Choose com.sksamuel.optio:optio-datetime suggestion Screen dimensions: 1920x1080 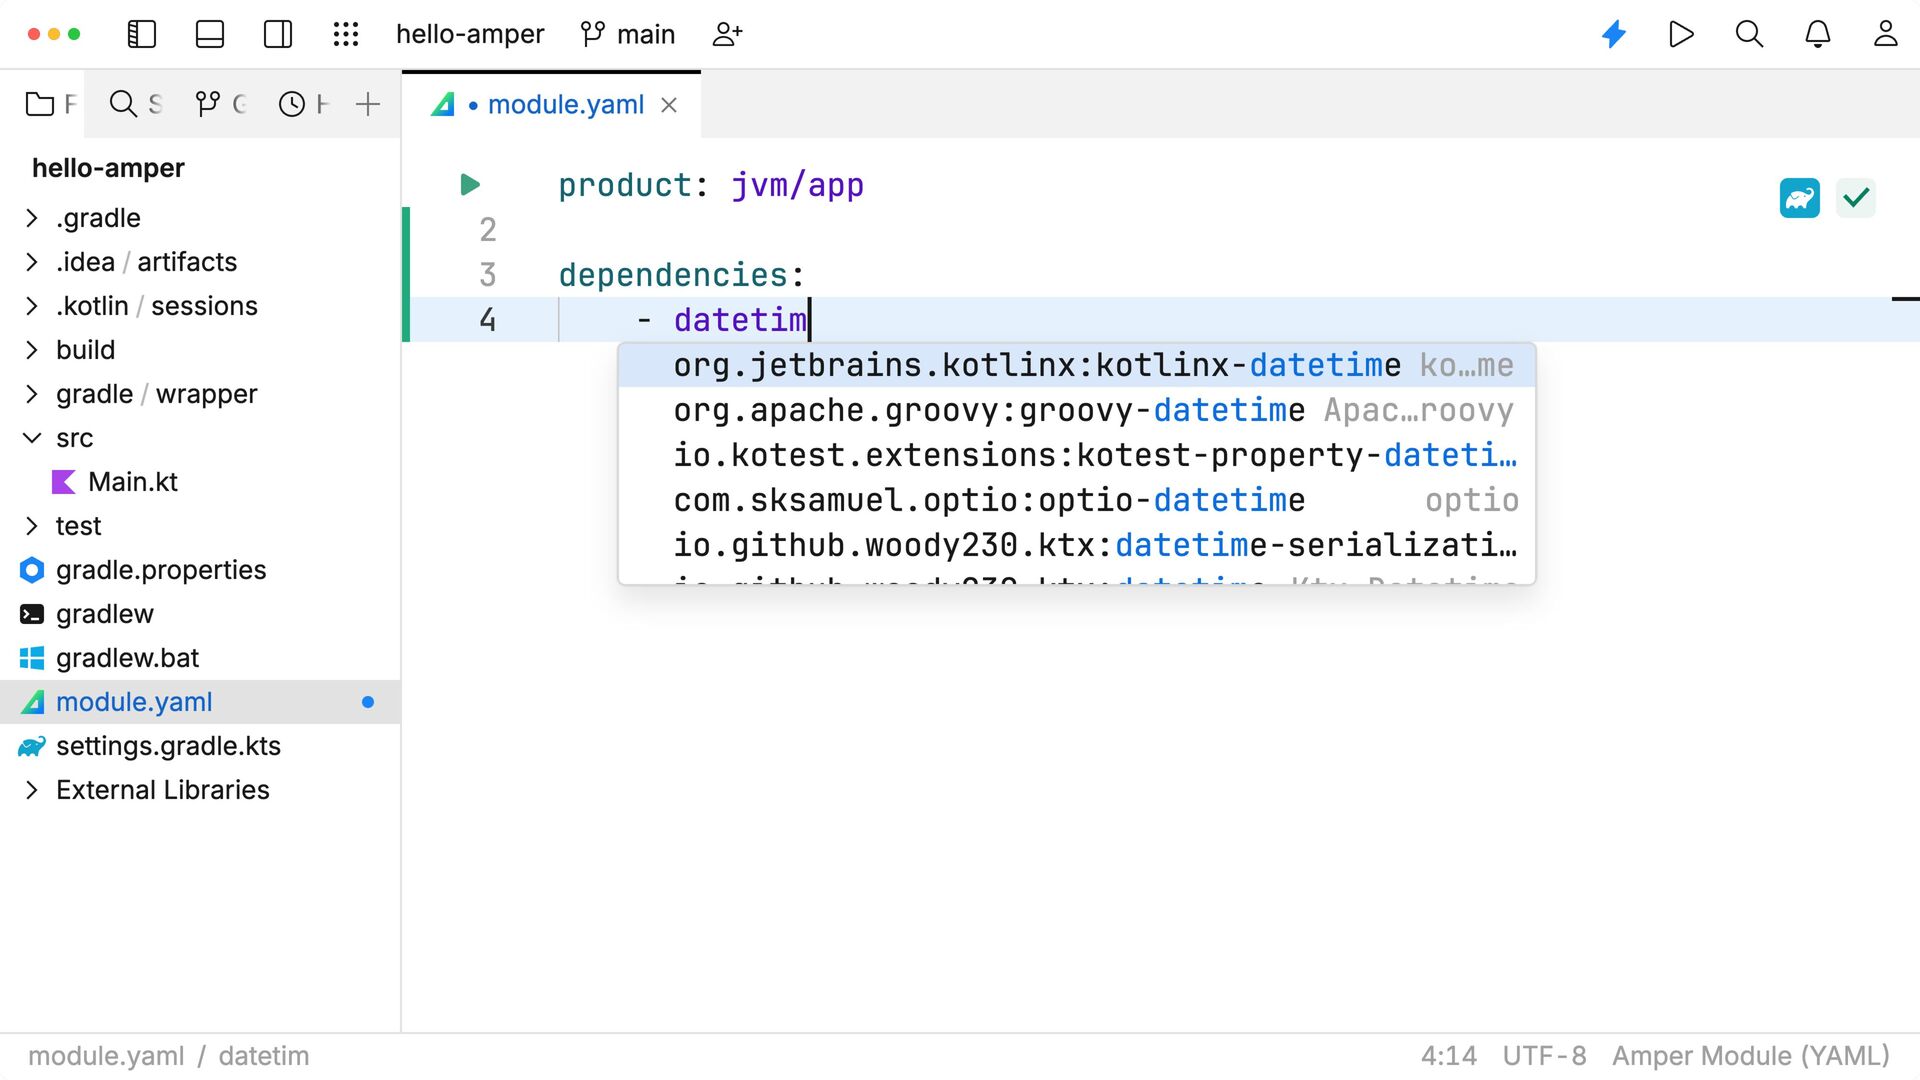[x=1077, y=500]
